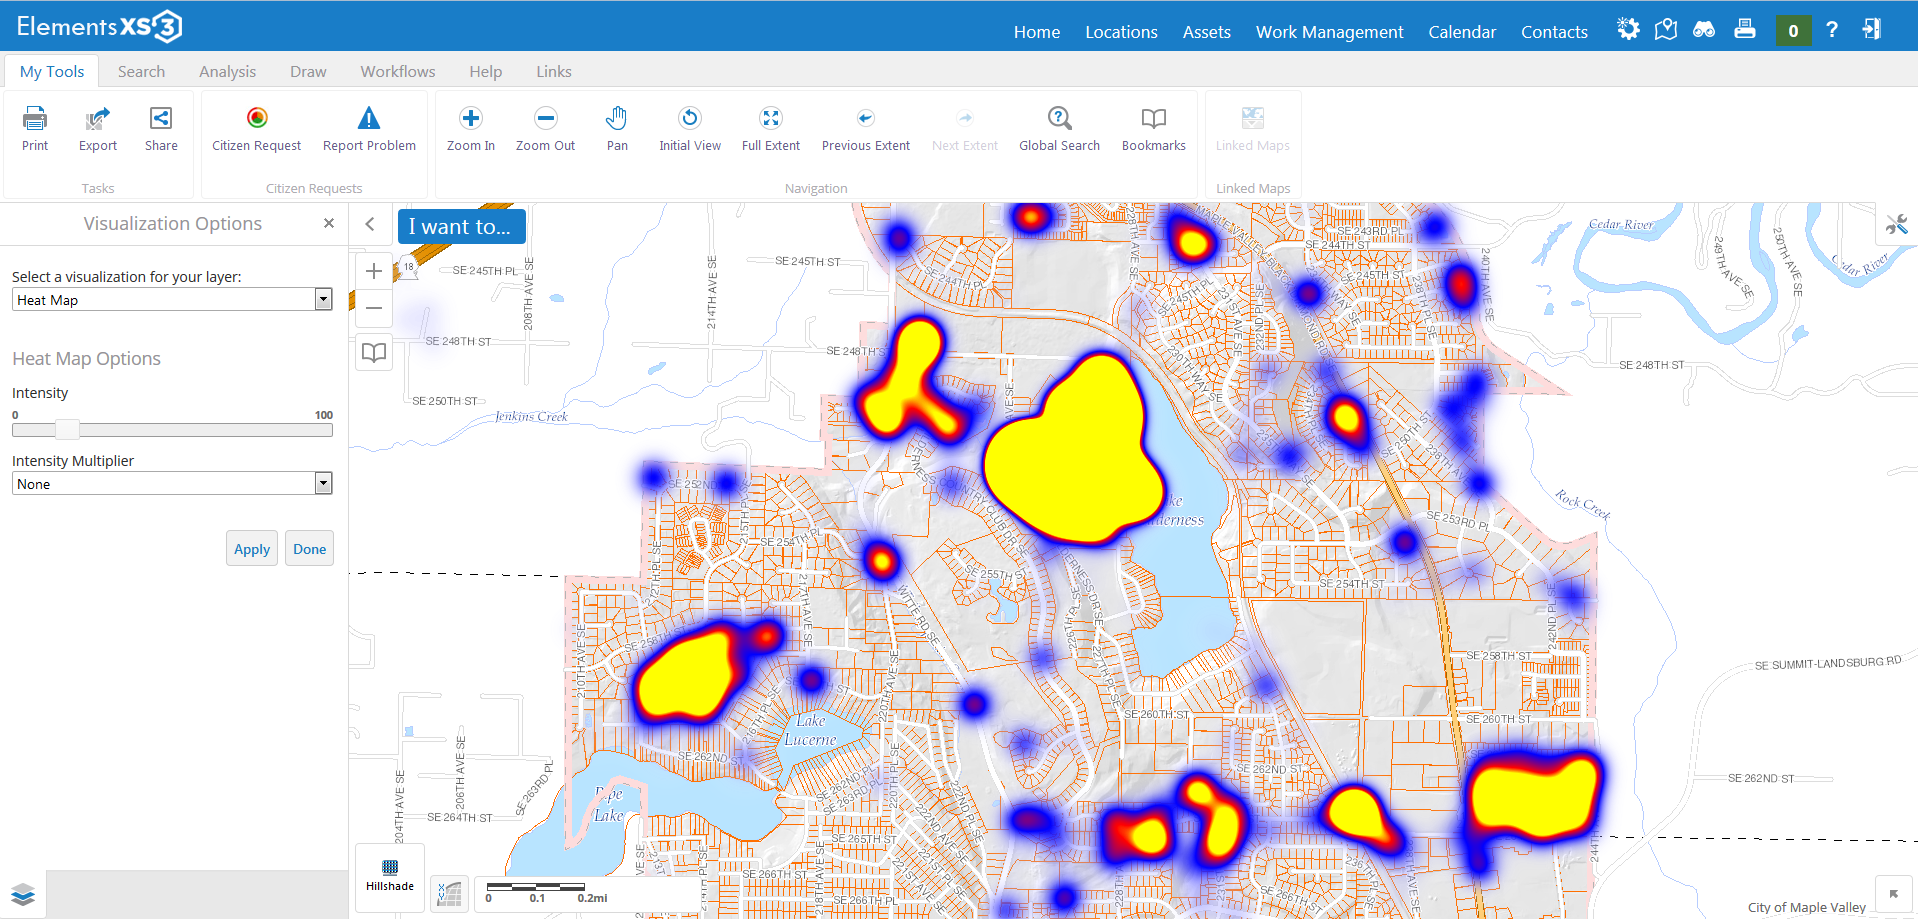This screenshot has height=920, width=1918.
Task: Switch to the Draw tab
Action: (x=308, y=72)
